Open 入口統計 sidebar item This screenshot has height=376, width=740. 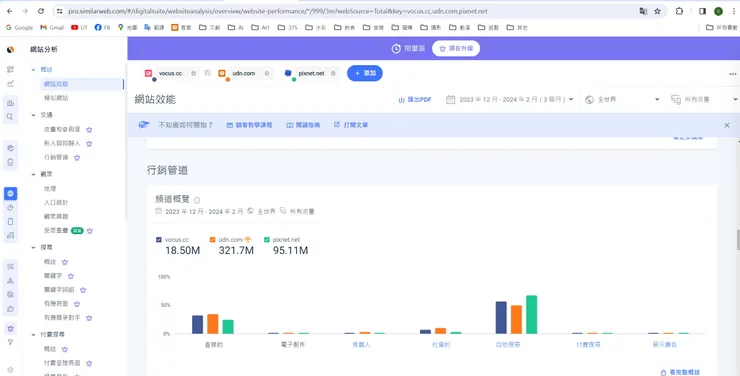coord(56,202)
